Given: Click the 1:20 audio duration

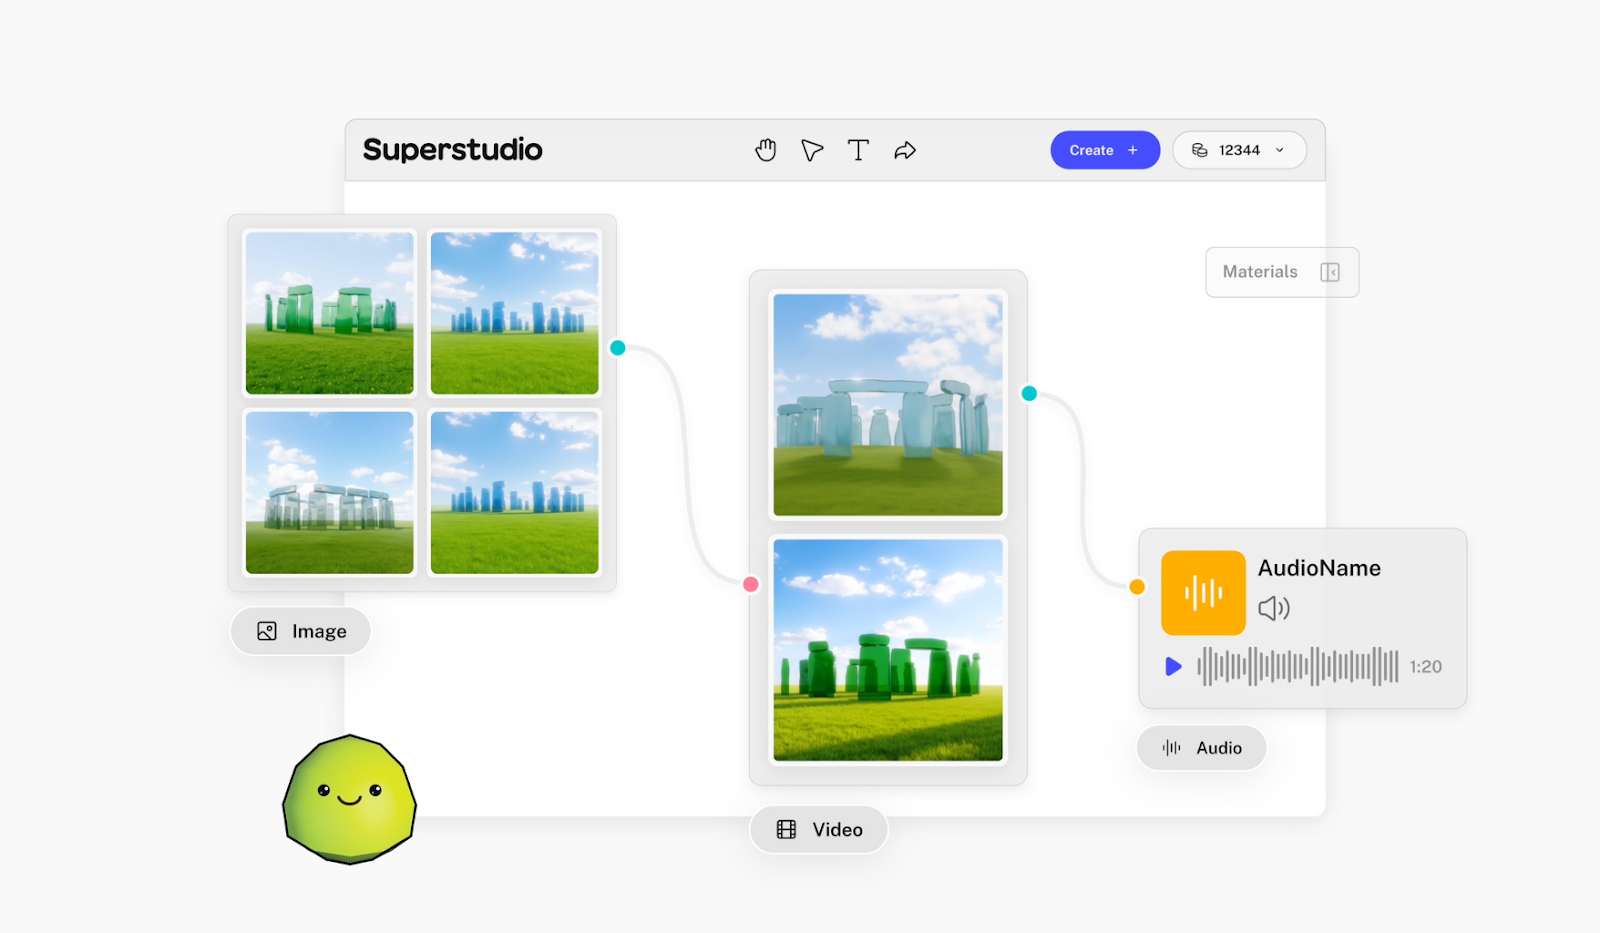Looking at the screenshot, I should (1426, 667).
